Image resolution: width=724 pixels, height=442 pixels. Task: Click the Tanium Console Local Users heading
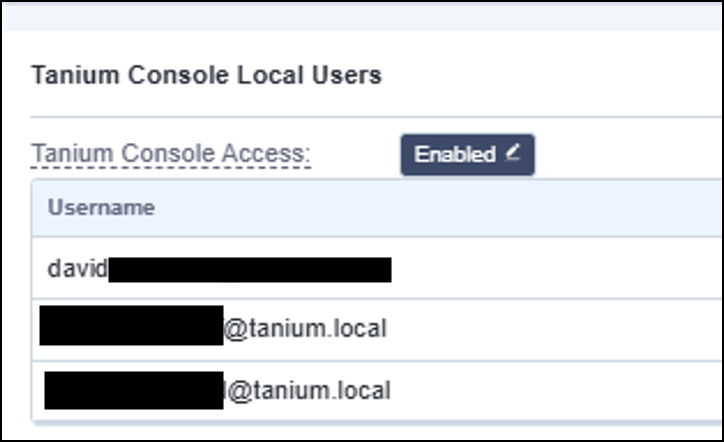(x=206, y=76)
